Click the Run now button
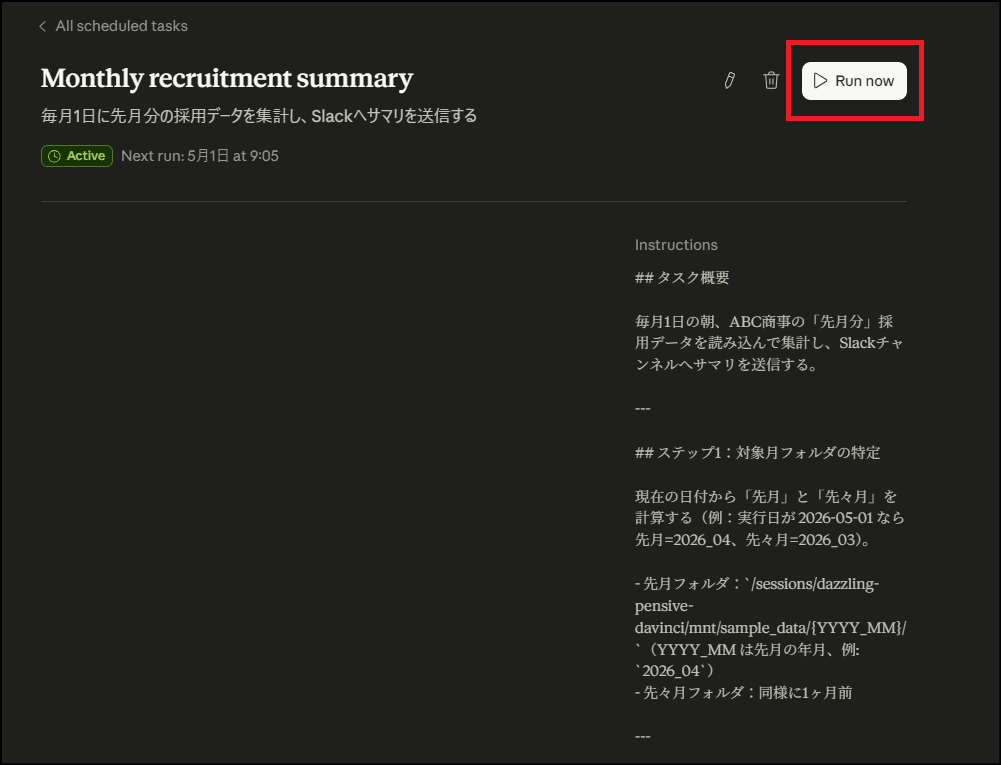 pyautogui.click(x=854, y=80)
